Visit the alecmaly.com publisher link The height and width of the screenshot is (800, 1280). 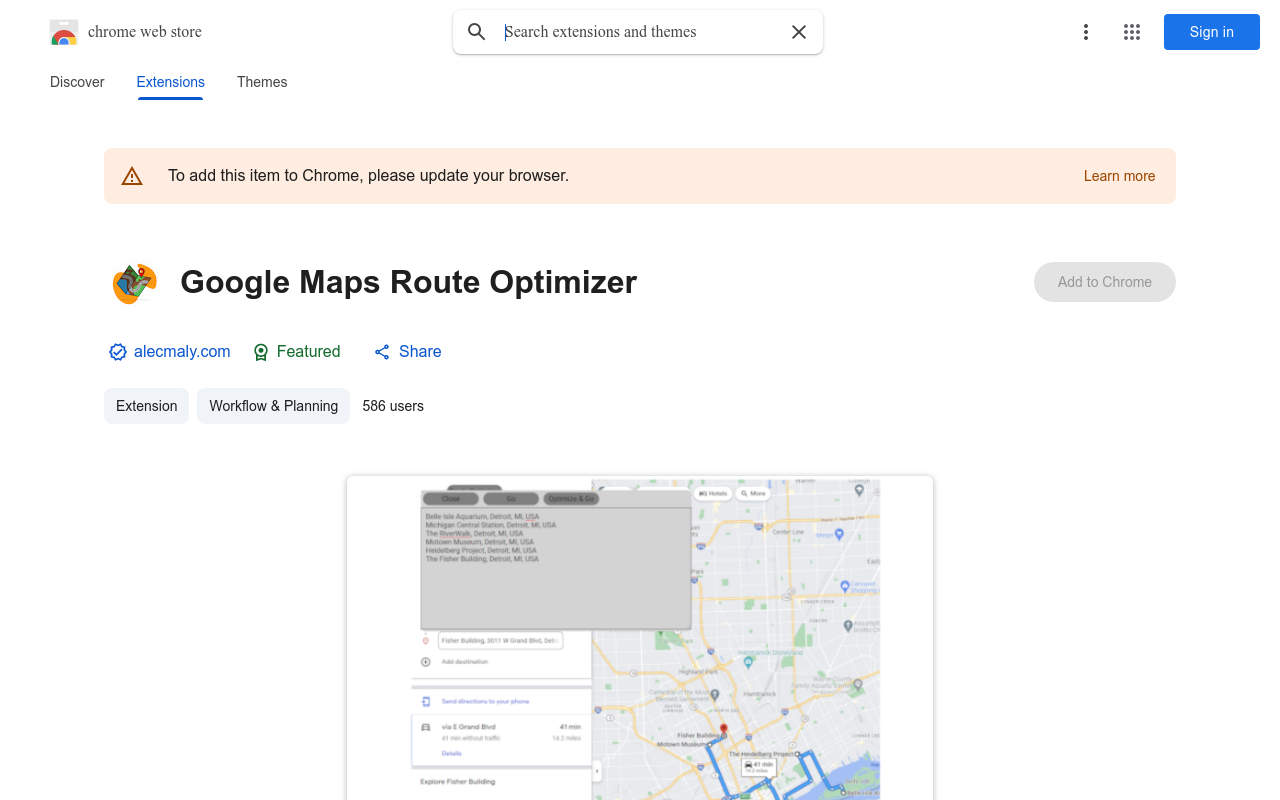[182, 352]
